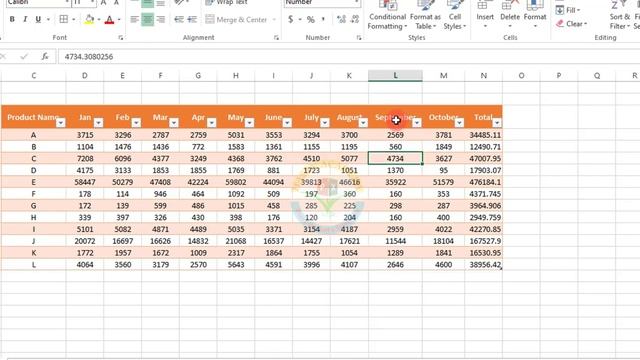This screenshot has width=640, height=360.
Task: Open the Apr column filter dropdown
Action: point(211,122)
